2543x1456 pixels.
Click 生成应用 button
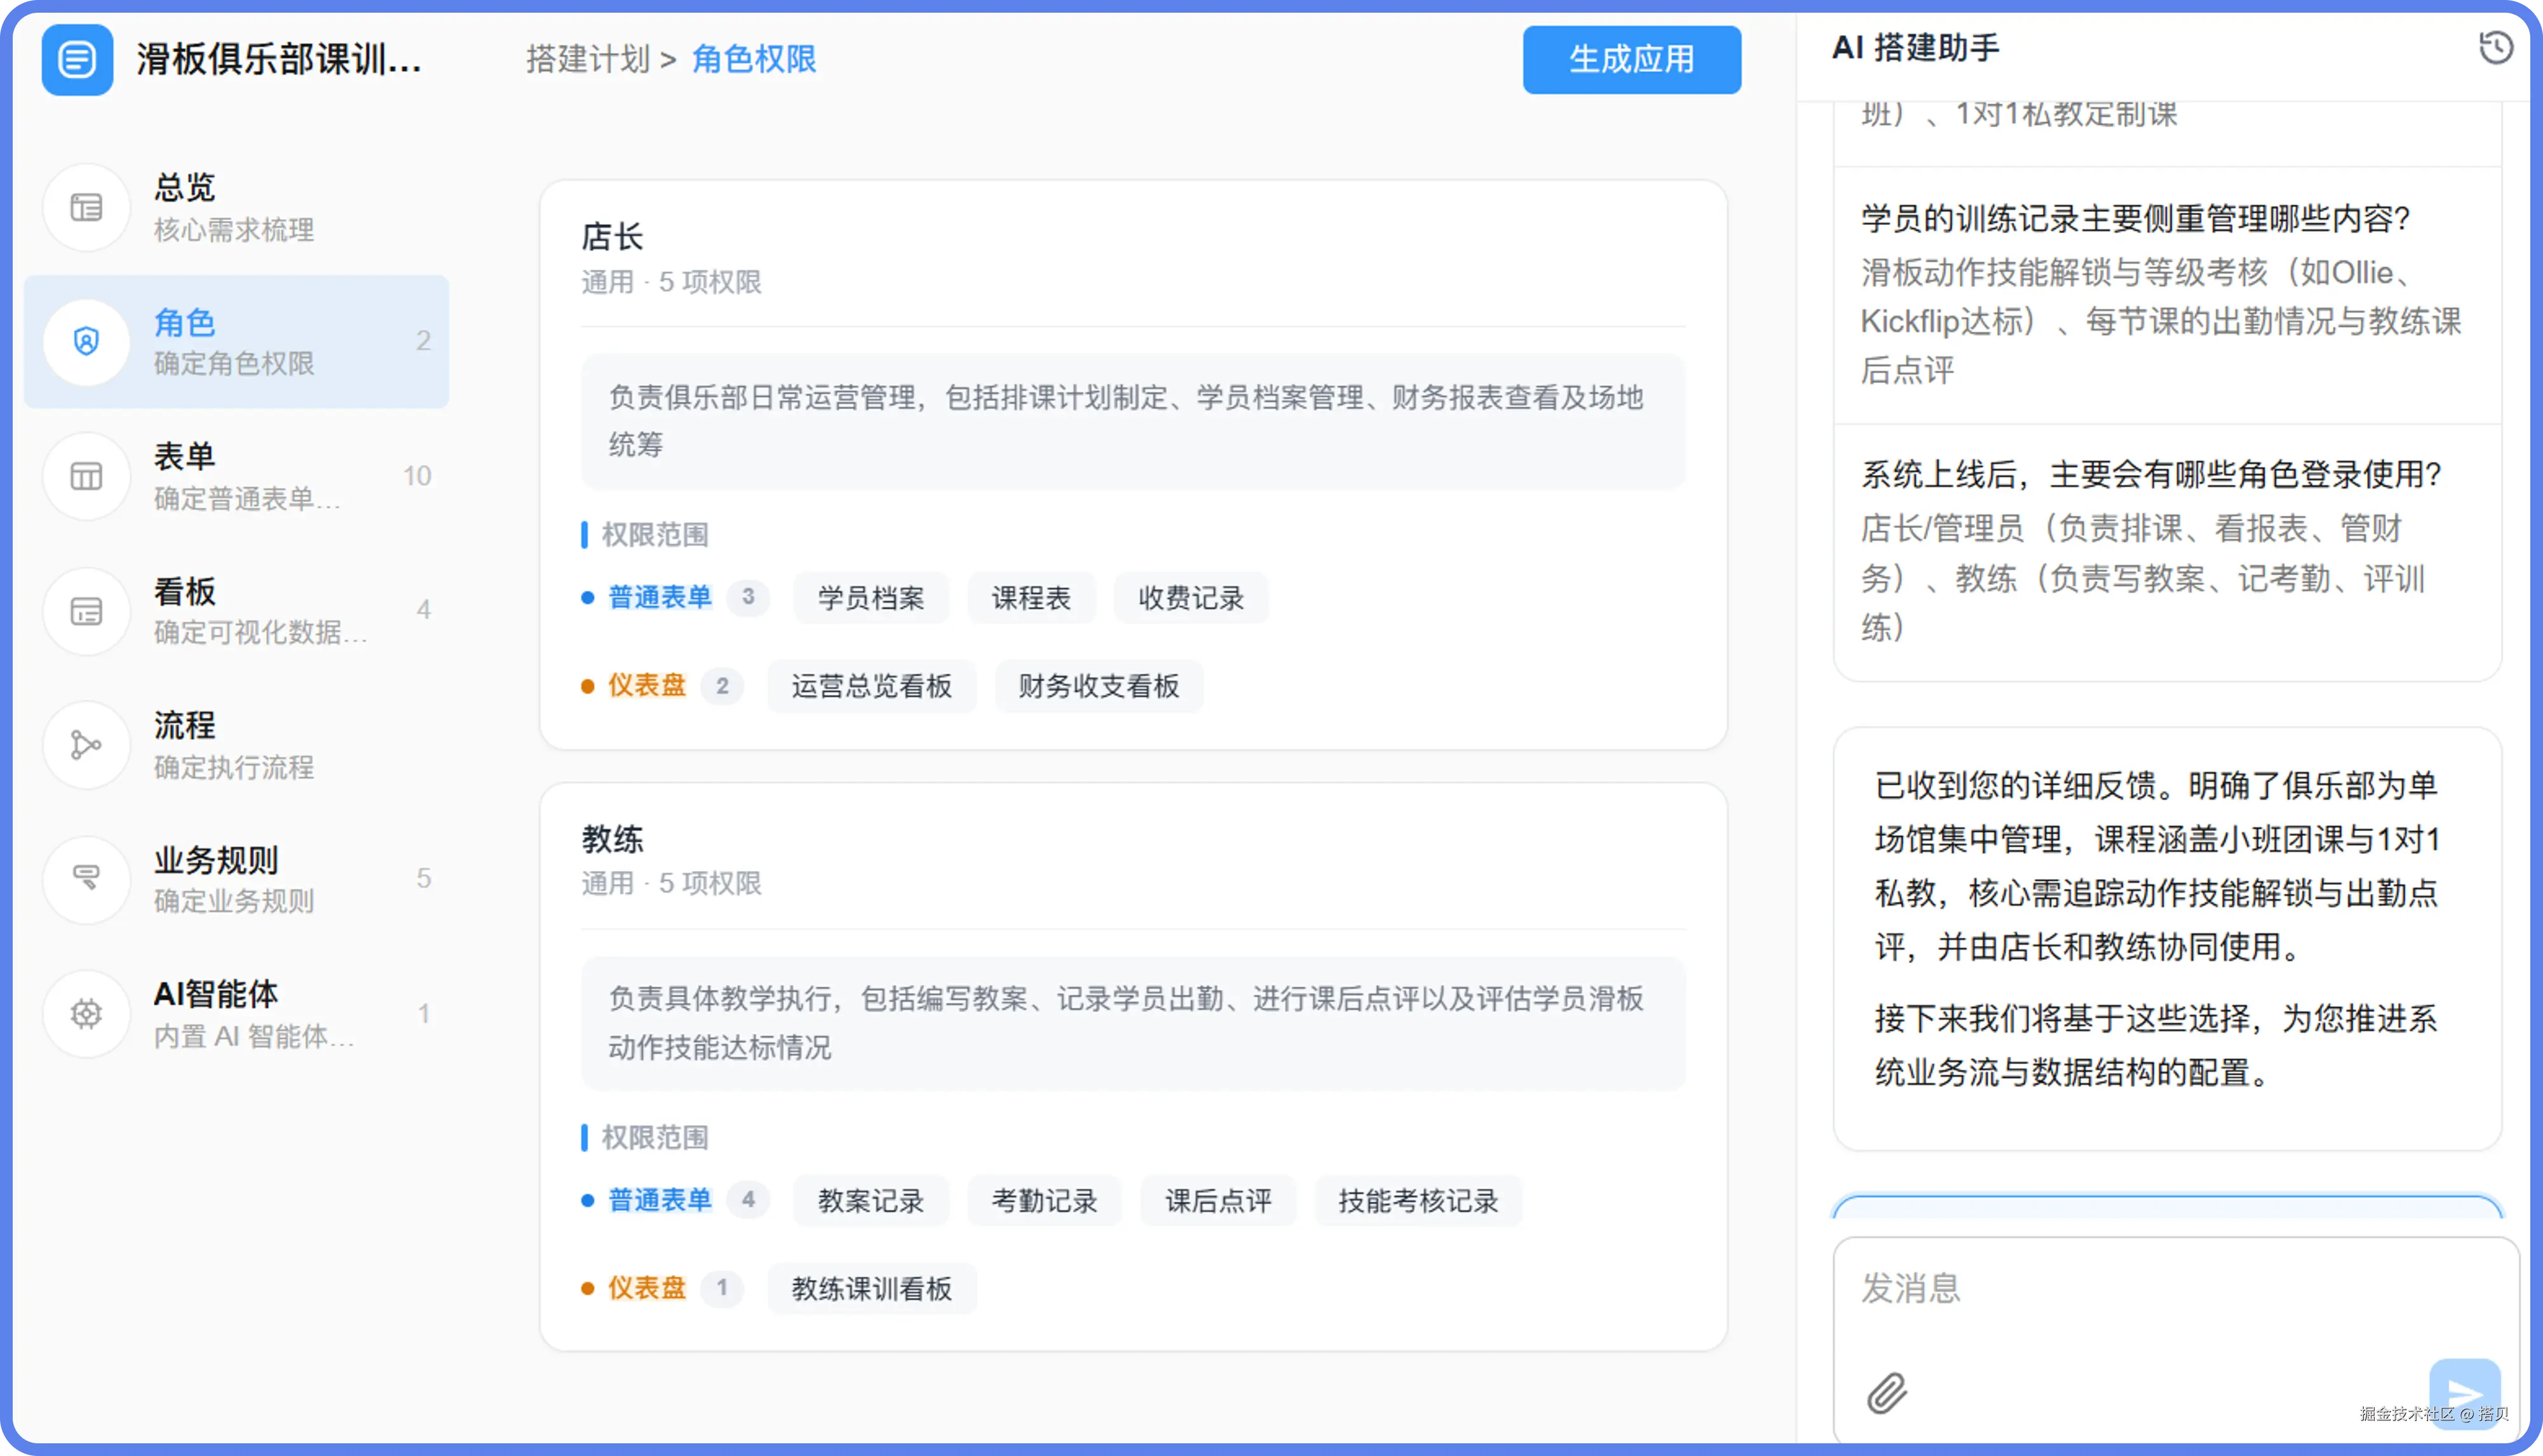click(1632, 60)
